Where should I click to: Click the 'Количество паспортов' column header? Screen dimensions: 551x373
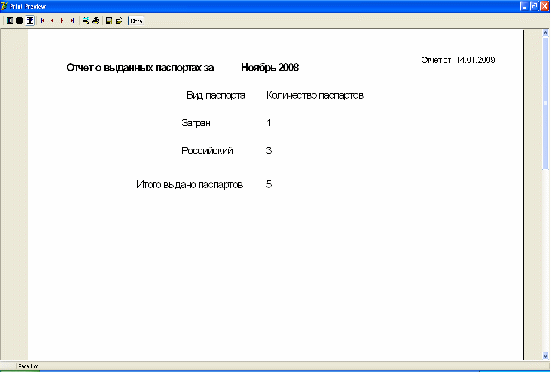click(315, 95)
